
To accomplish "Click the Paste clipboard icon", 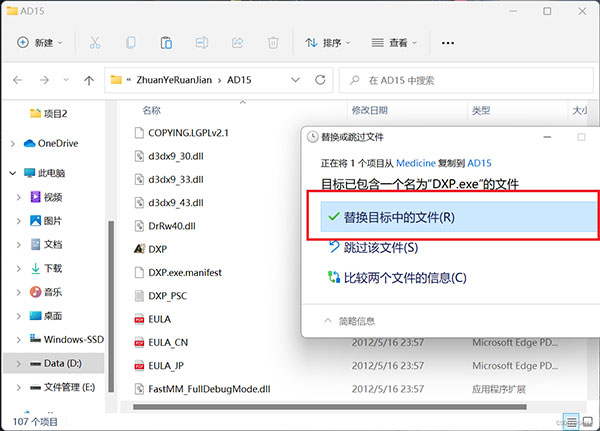I will pyautogui.click(x=166, y=42).
